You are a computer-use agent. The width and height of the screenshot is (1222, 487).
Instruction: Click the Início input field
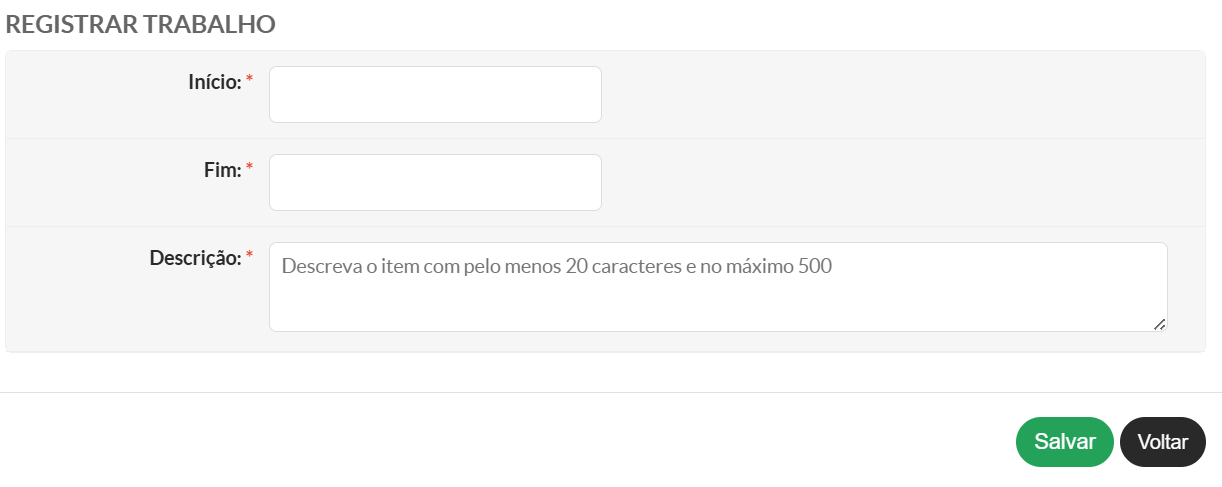(435, 95)
